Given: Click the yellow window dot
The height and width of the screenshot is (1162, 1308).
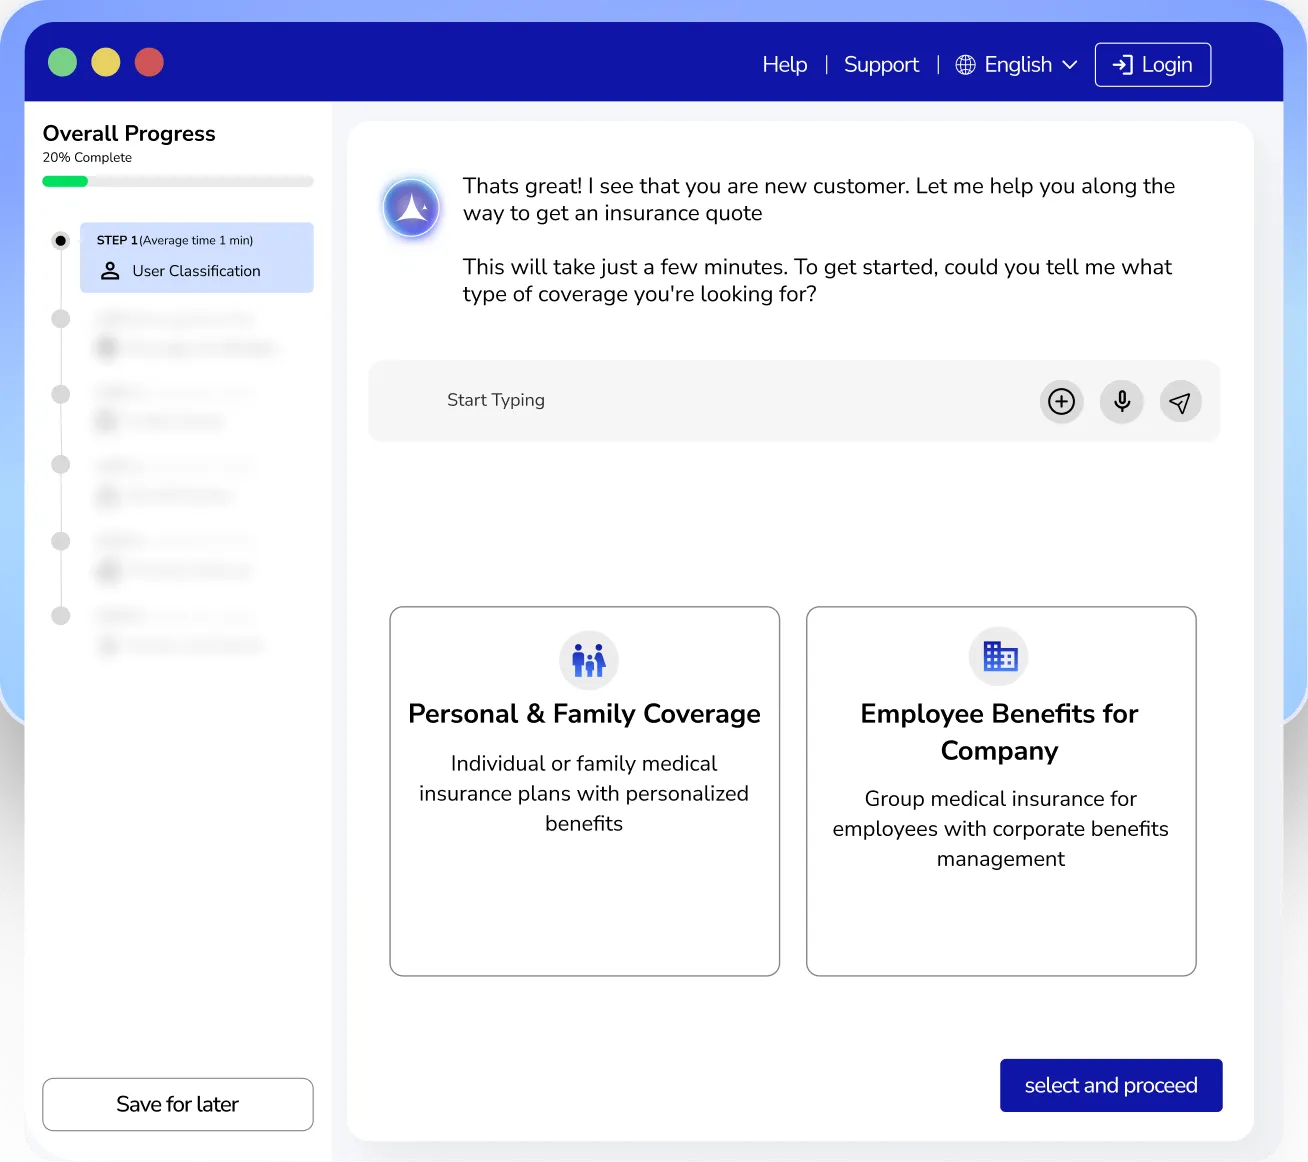Looking at the screenshot, I should 106,62.
